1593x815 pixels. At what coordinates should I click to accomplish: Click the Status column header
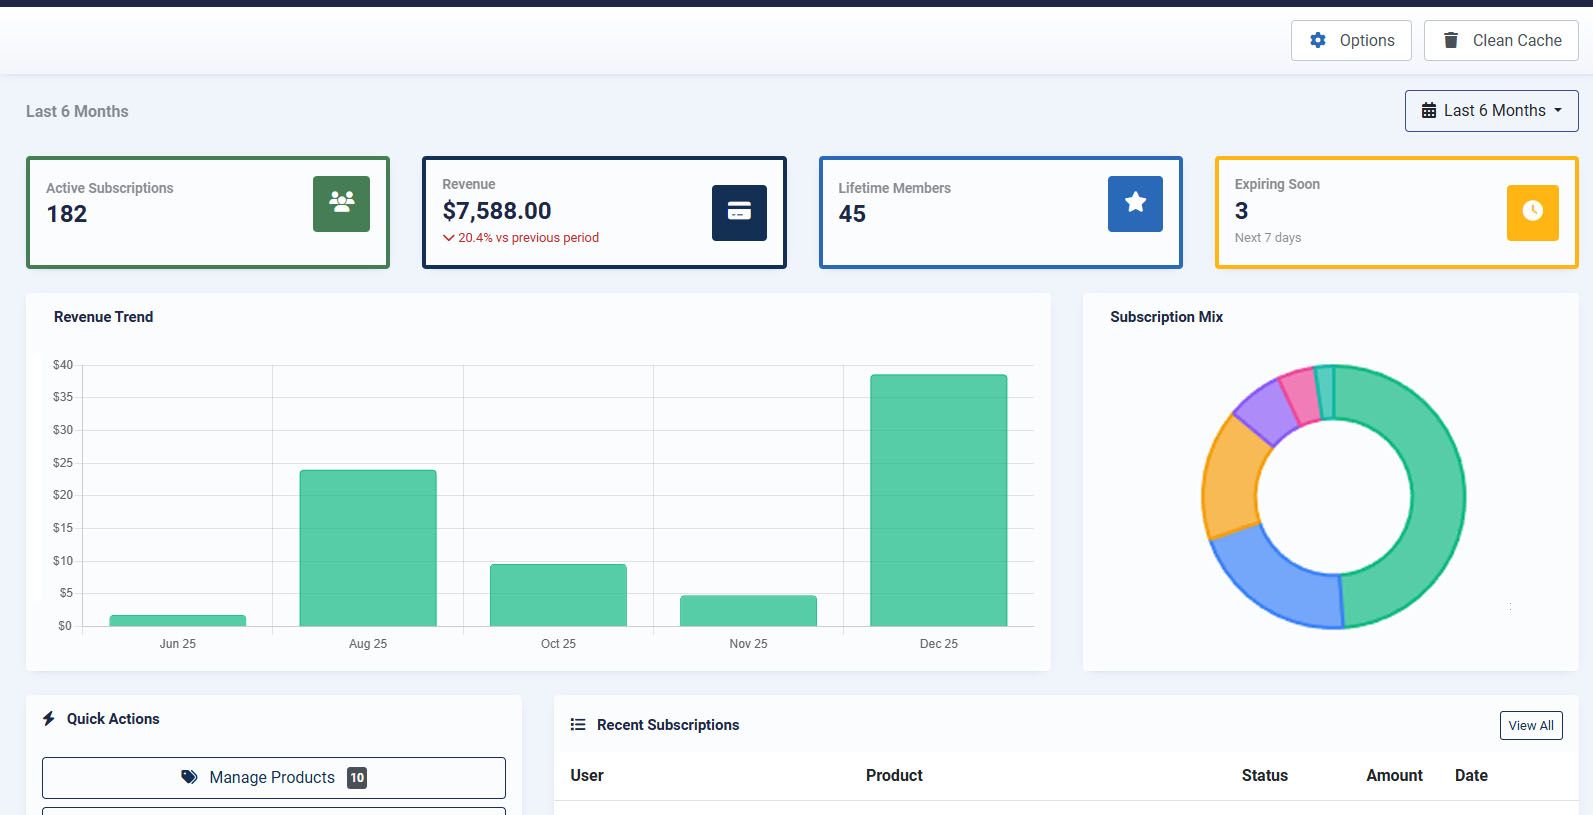(x=1264, y=775)
